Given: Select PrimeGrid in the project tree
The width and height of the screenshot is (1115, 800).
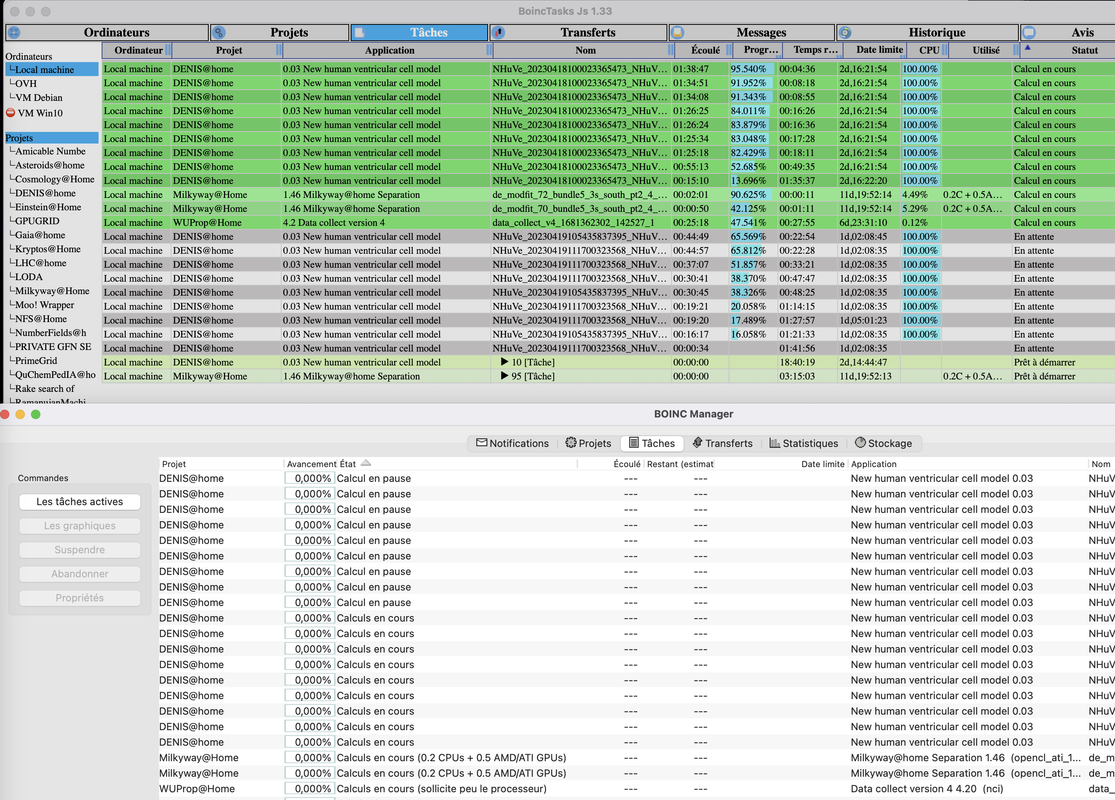Looking at the screenshot, I should 36,361.
